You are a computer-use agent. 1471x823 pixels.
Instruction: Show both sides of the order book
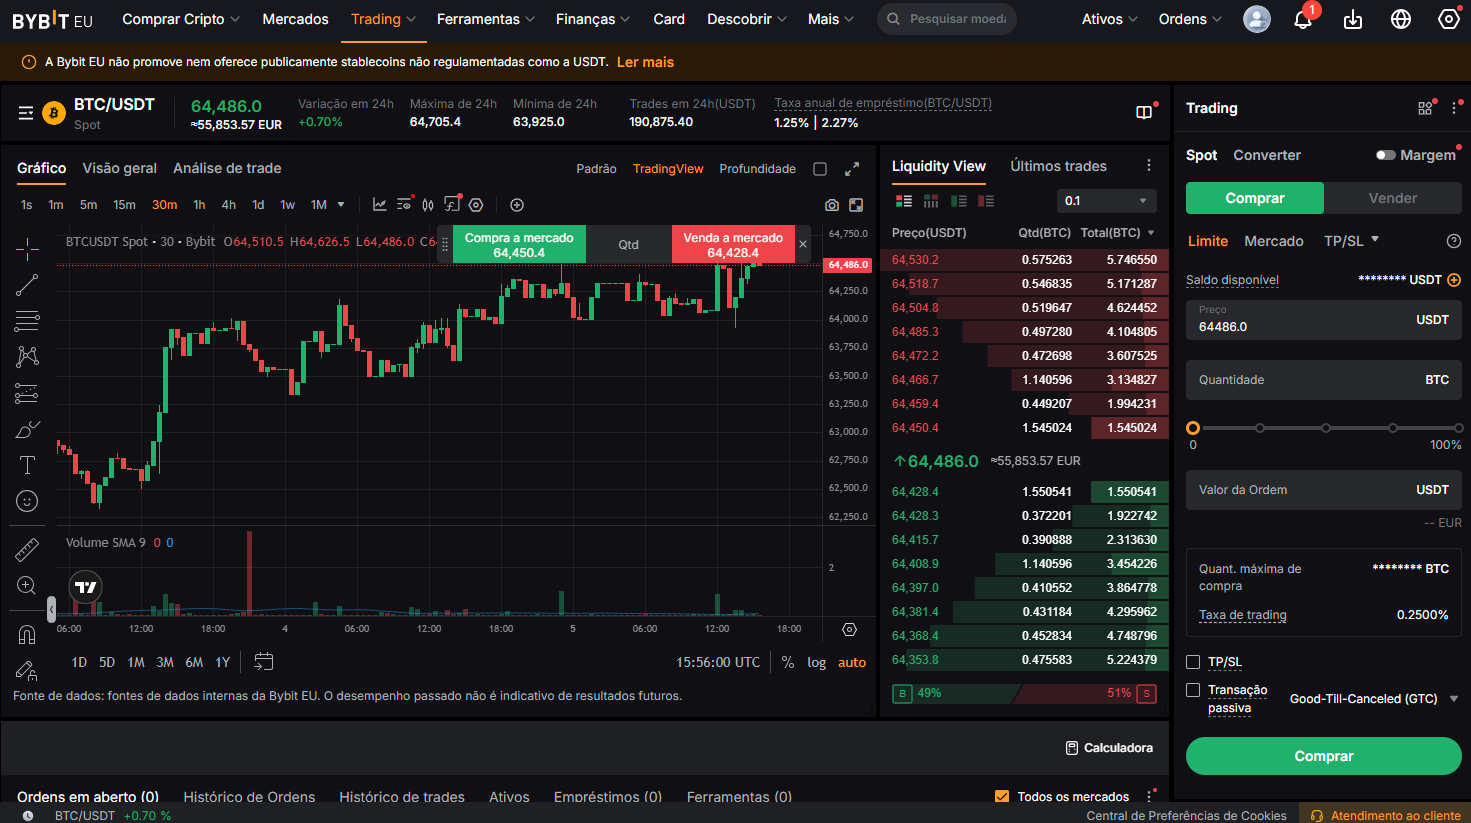pyautogui.click(x=904, y=201)
